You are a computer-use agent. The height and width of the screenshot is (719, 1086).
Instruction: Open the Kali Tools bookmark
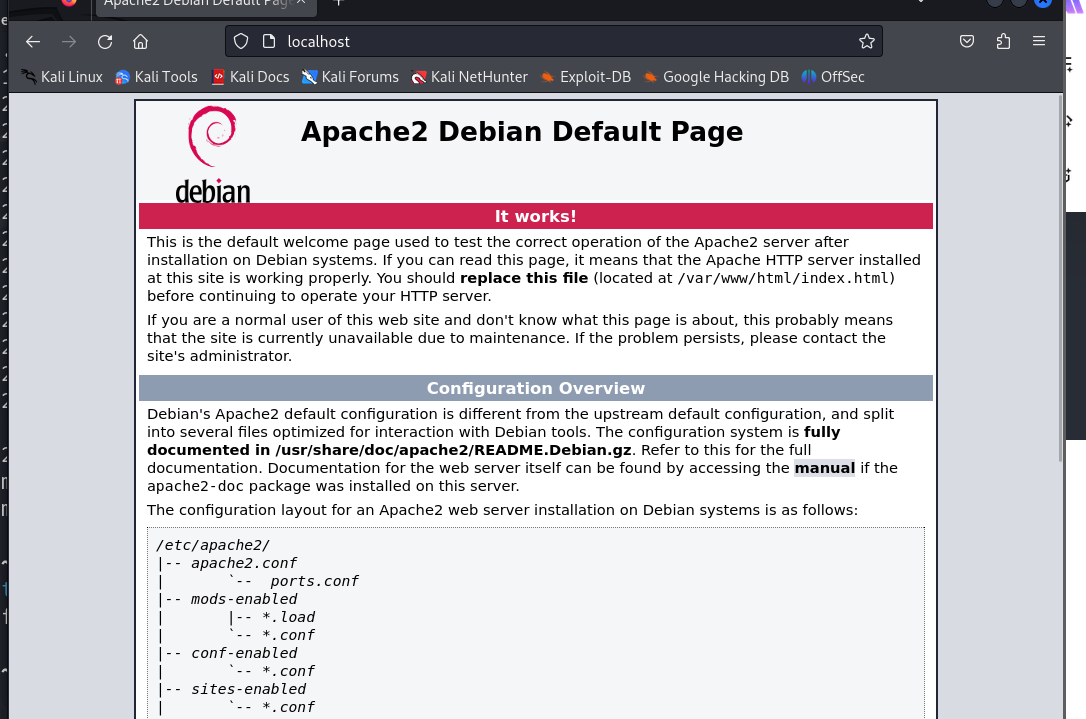click(157, 77)
